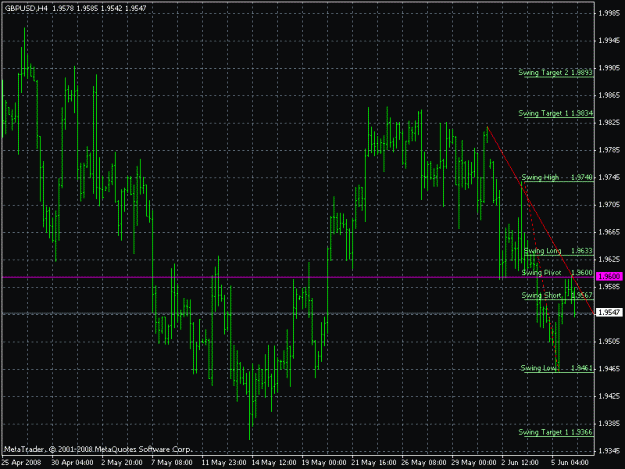Click the 25 Apr 2008 date label
Screen dimensions: 625x469
tap(22, 463)
